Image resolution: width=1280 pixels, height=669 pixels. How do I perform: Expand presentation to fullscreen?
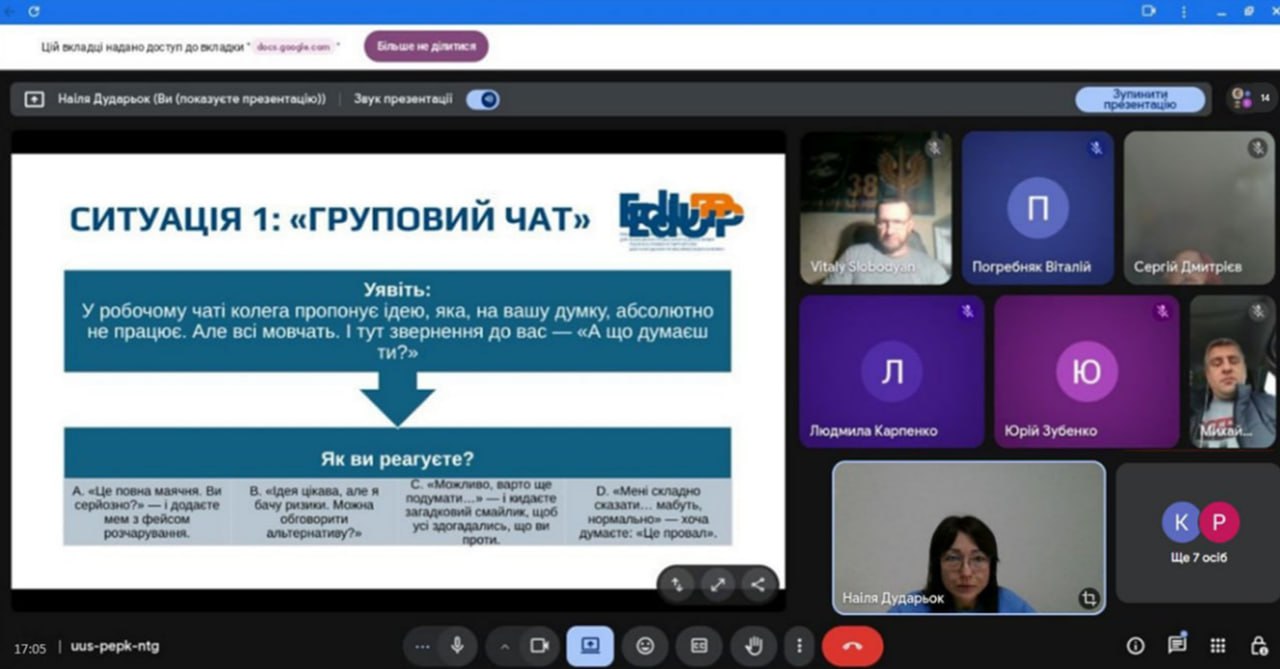click(717, 585)
